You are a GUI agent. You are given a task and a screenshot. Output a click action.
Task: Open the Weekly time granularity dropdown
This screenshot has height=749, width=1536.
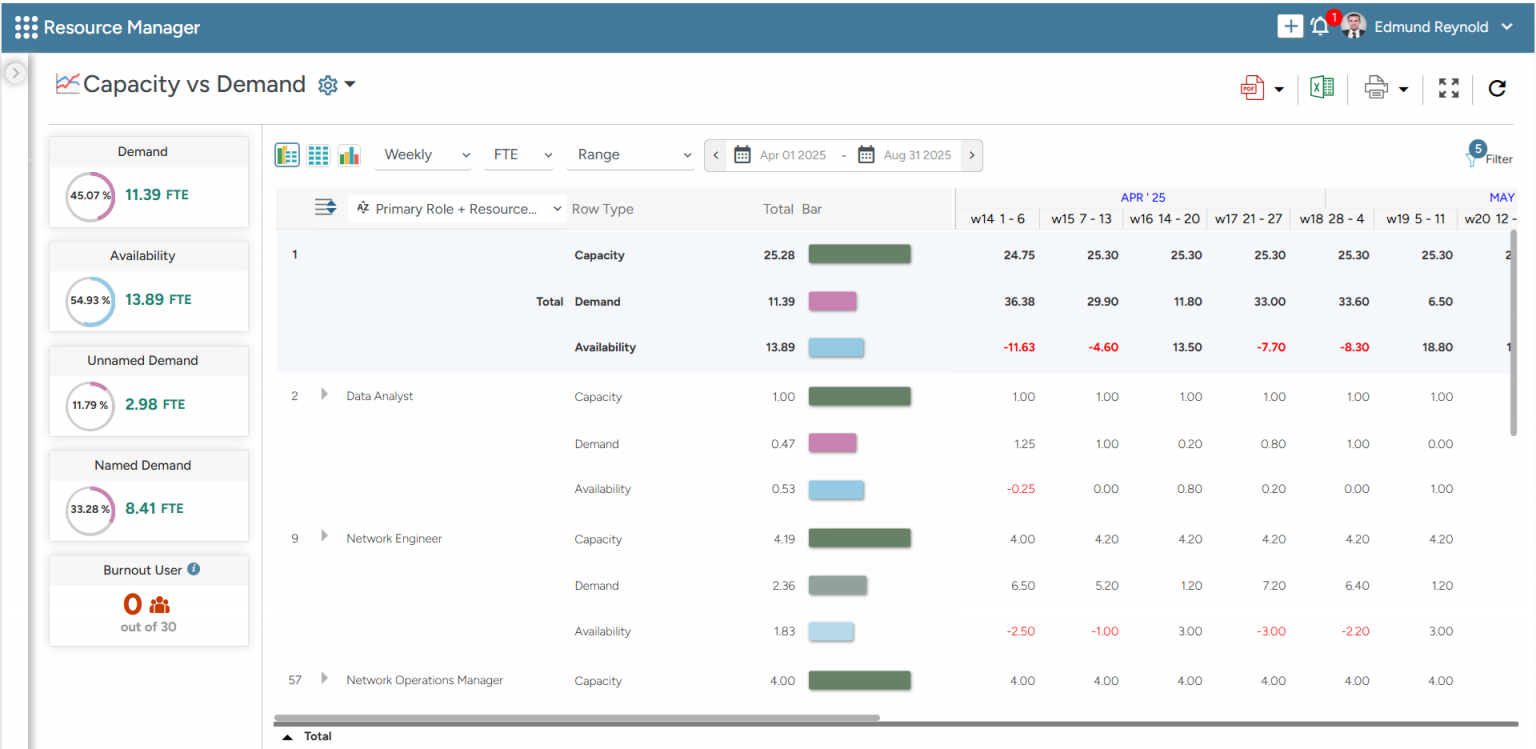pyautogui.click(x=423, y=155)
